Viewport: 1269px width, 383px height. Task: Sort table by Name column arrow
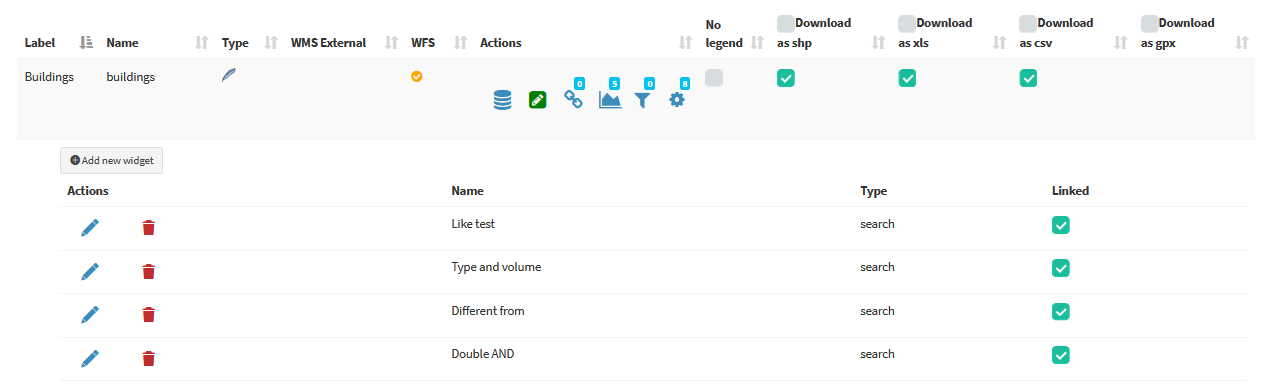coord(202,43)
